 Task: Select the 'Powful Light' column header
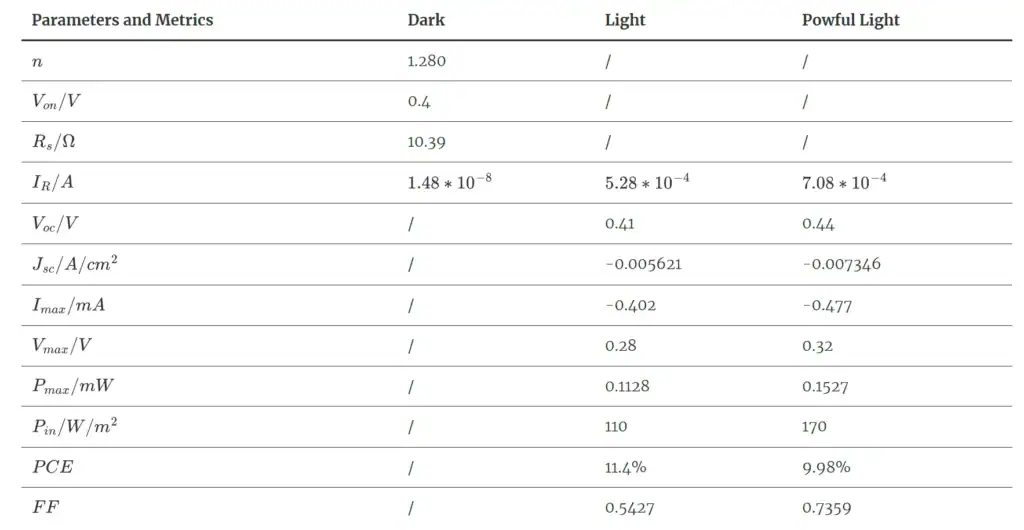click(851, 20)
